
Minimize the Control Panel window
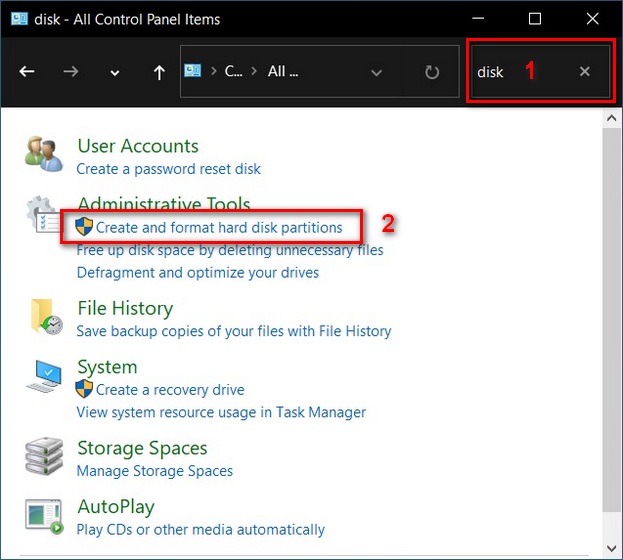coord(478,18)
